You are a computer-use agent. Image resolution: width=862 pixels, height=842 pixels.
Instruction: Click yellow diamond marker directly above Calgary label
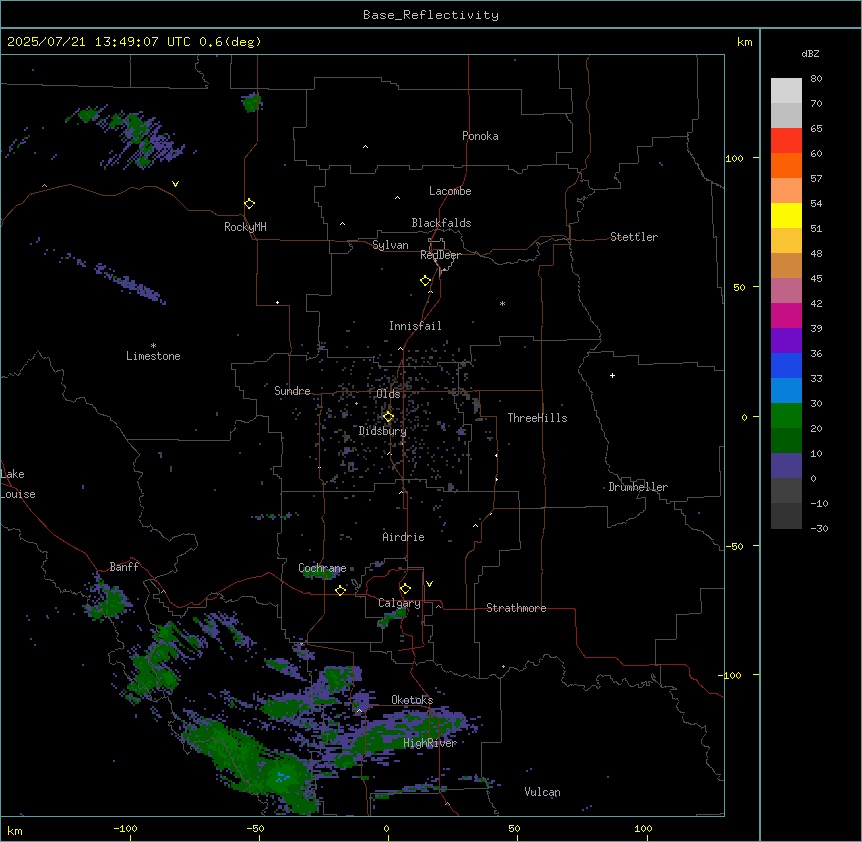405,589
